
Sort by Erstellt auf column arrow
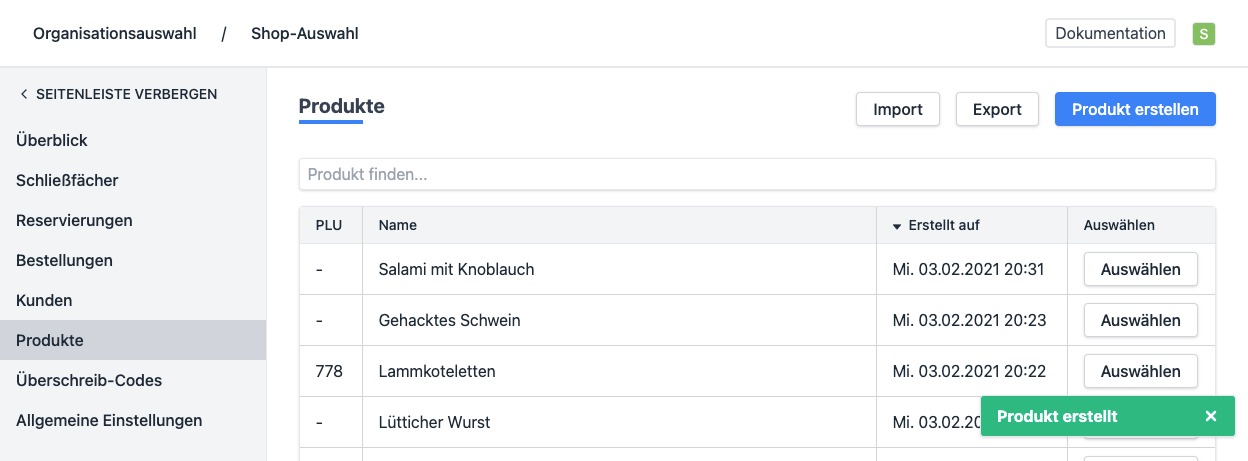click(x=897, y=226)
